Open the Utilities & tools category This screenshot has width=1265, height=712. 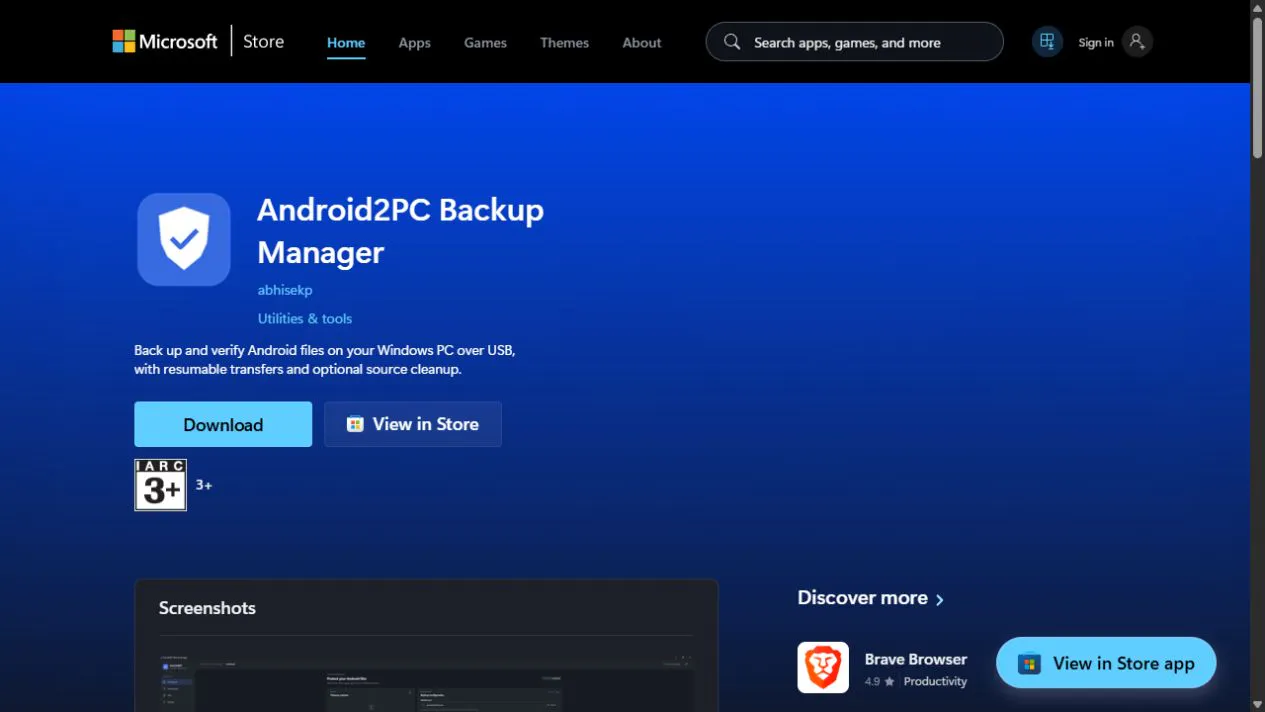tap(305, 318)
